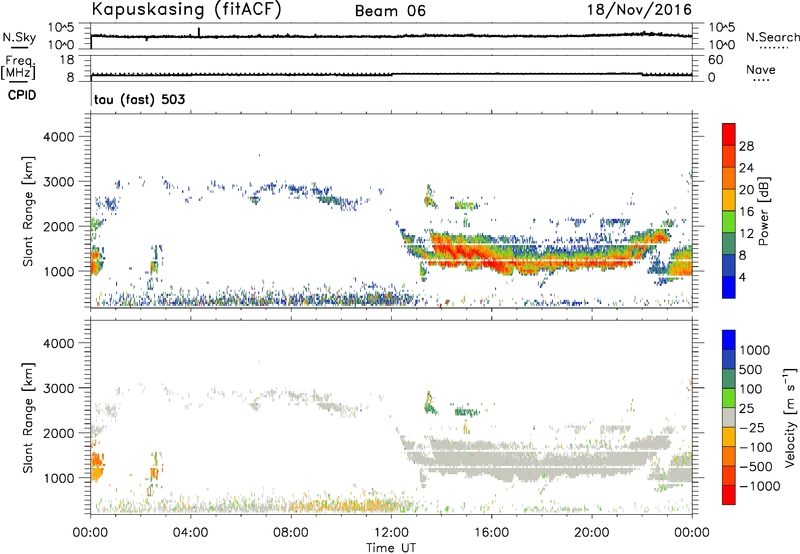Image resolution: width=800 pixels, height=554 pixels.
Task: Click the N.Sky legend label
Action: tap(19, 37)
